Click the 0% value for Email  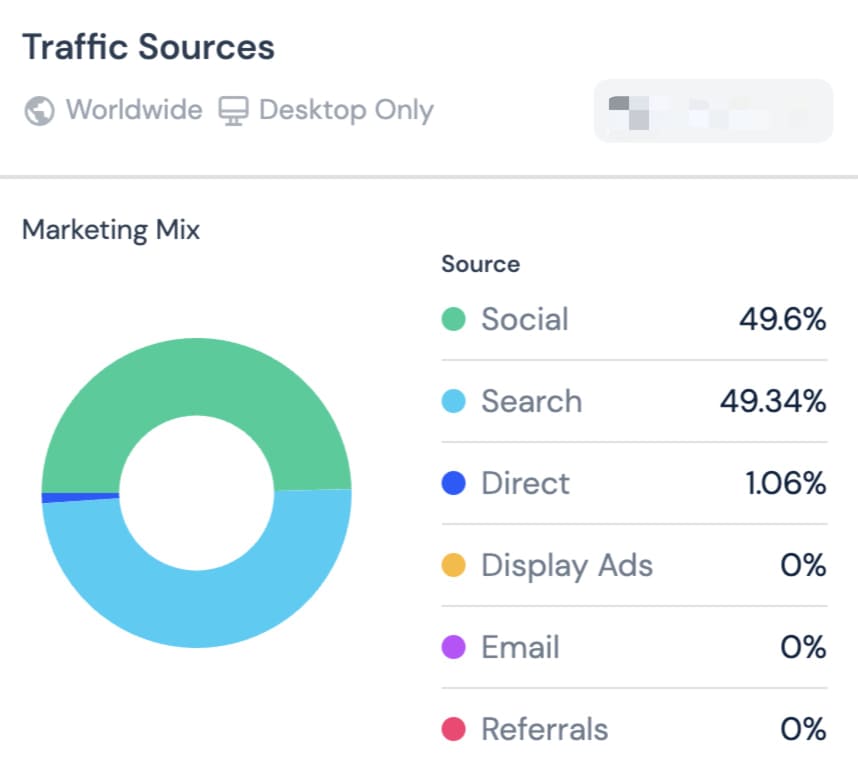[803, 648]
